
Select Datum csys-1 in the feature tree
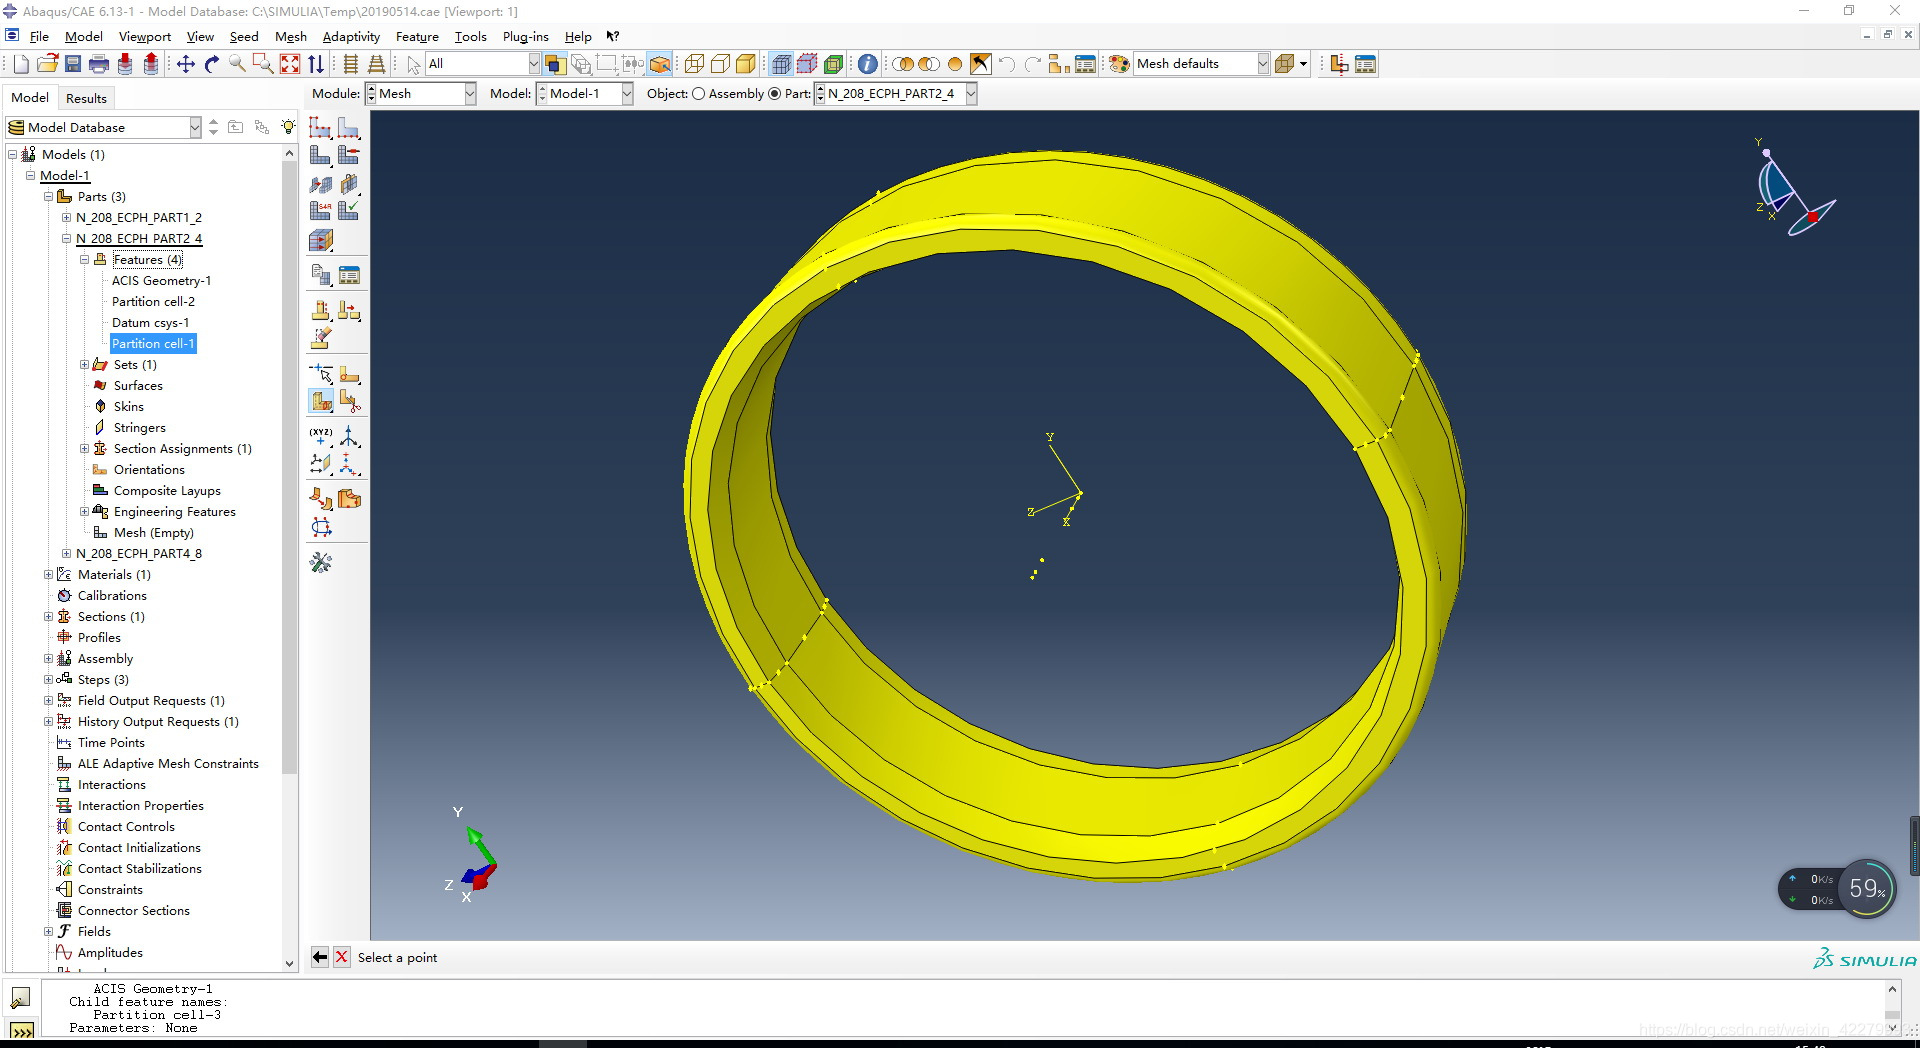pyautogui.click(x=150, y=323)
